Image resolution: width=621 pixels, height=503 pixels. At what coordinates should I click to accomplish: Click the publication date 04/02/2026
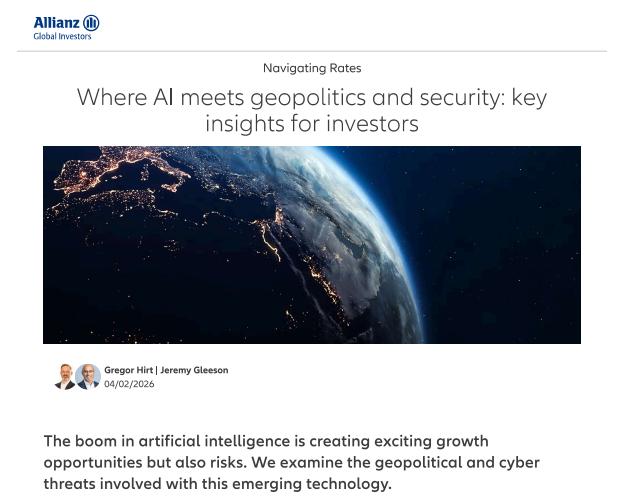(x=129, y=384)
